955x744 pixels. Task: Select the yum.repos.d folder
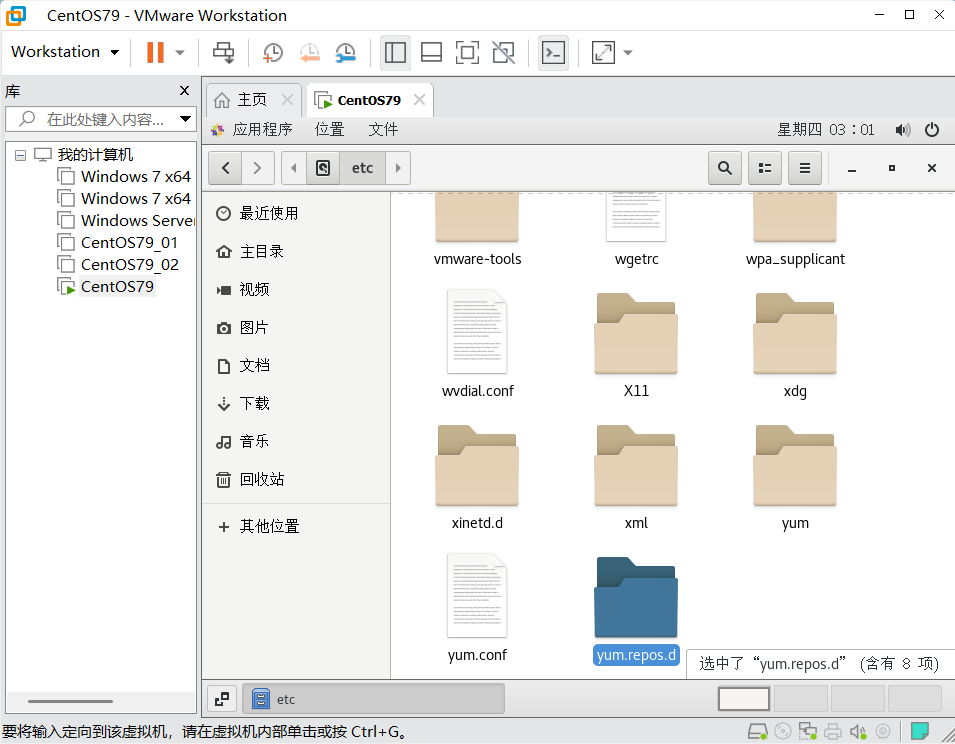coord(636,609)
